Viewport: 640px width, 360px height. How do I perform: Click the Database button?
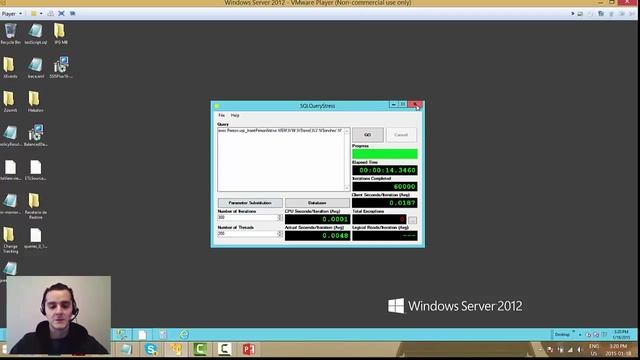coord(317,203)
